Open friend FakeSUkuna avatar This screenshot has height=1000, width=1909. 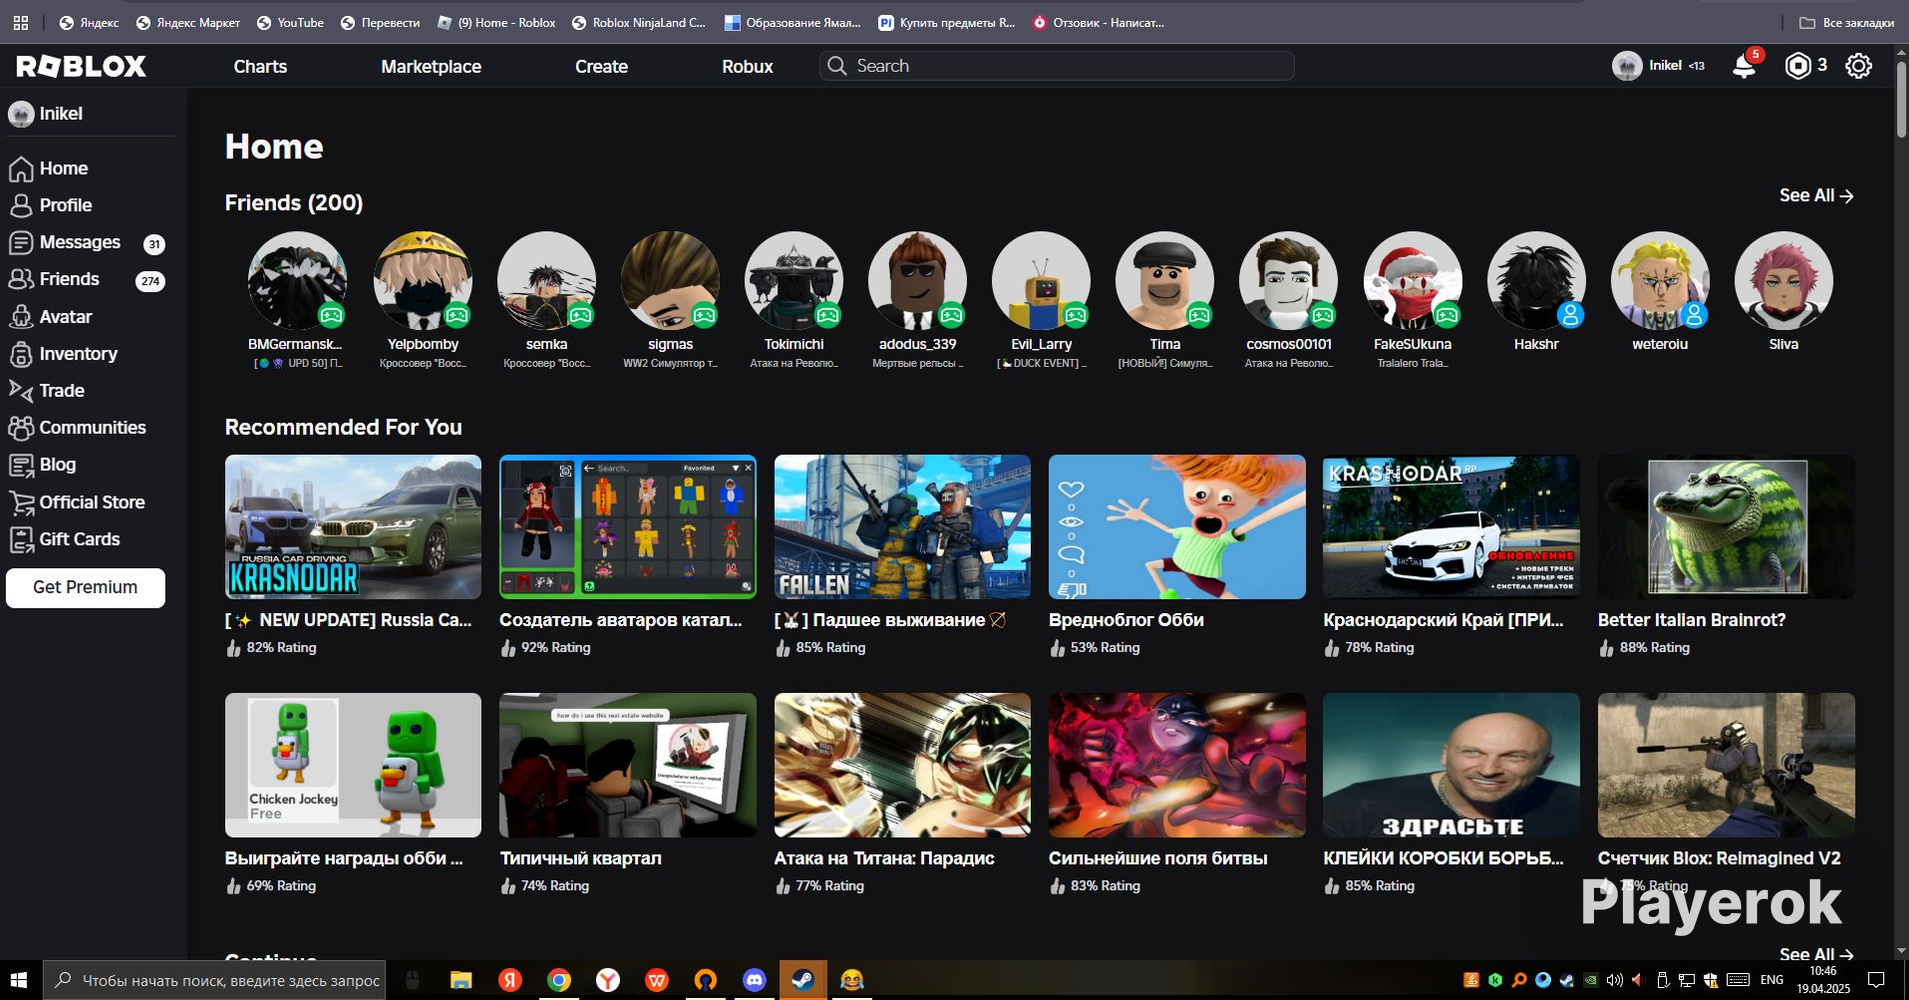point(1412,281)
